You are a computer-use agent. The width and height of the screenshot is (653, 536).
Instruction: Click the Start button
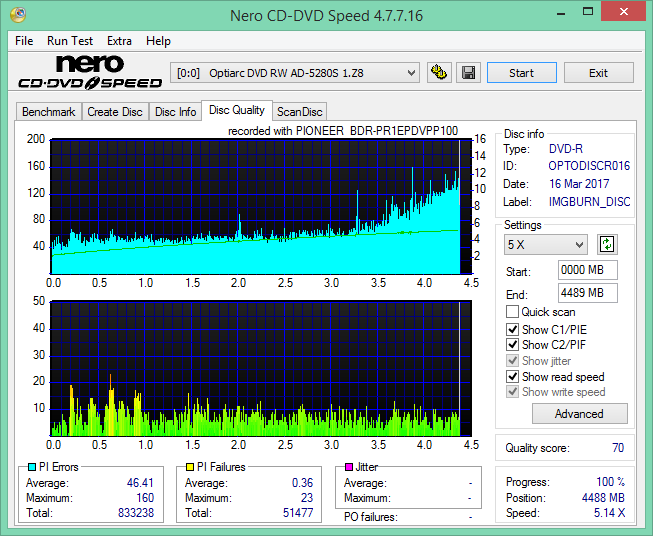tap(521, 73)
